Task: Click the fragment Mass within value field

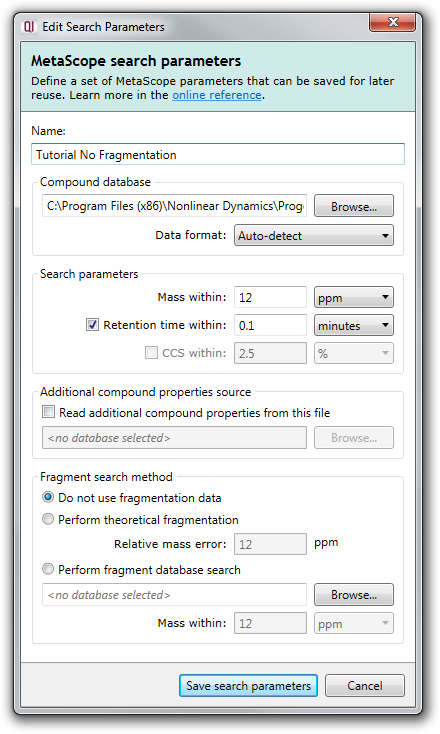Action: pos(270,623)
